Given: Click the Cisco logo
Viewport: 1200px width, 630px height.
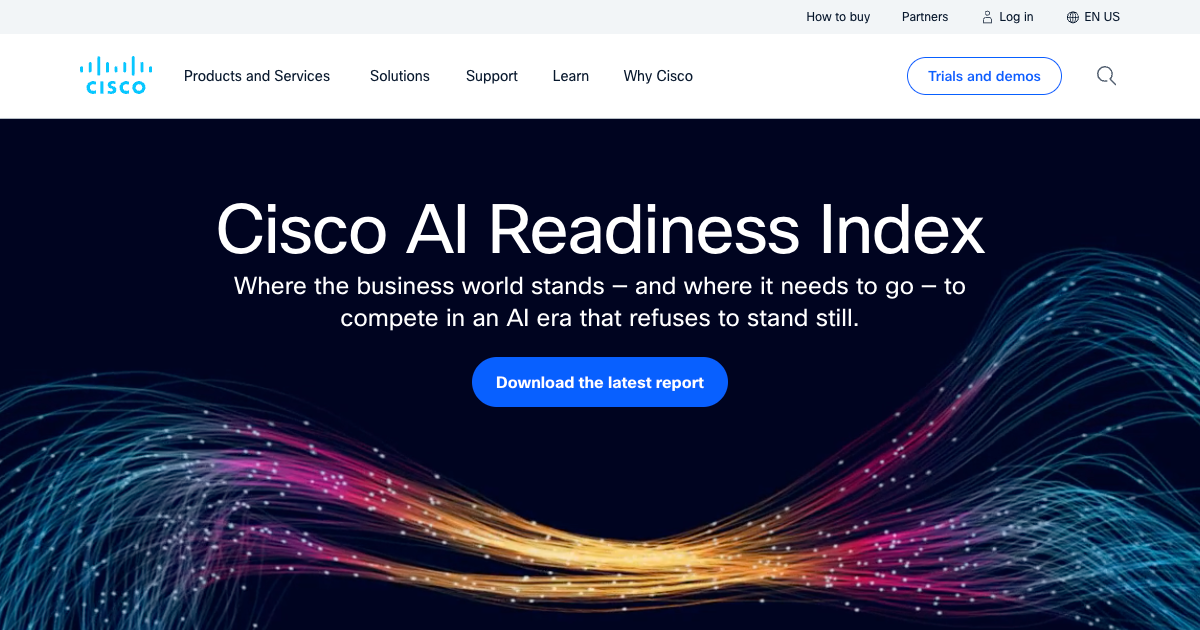Looking at the screenshot, I should coord(116,76).
